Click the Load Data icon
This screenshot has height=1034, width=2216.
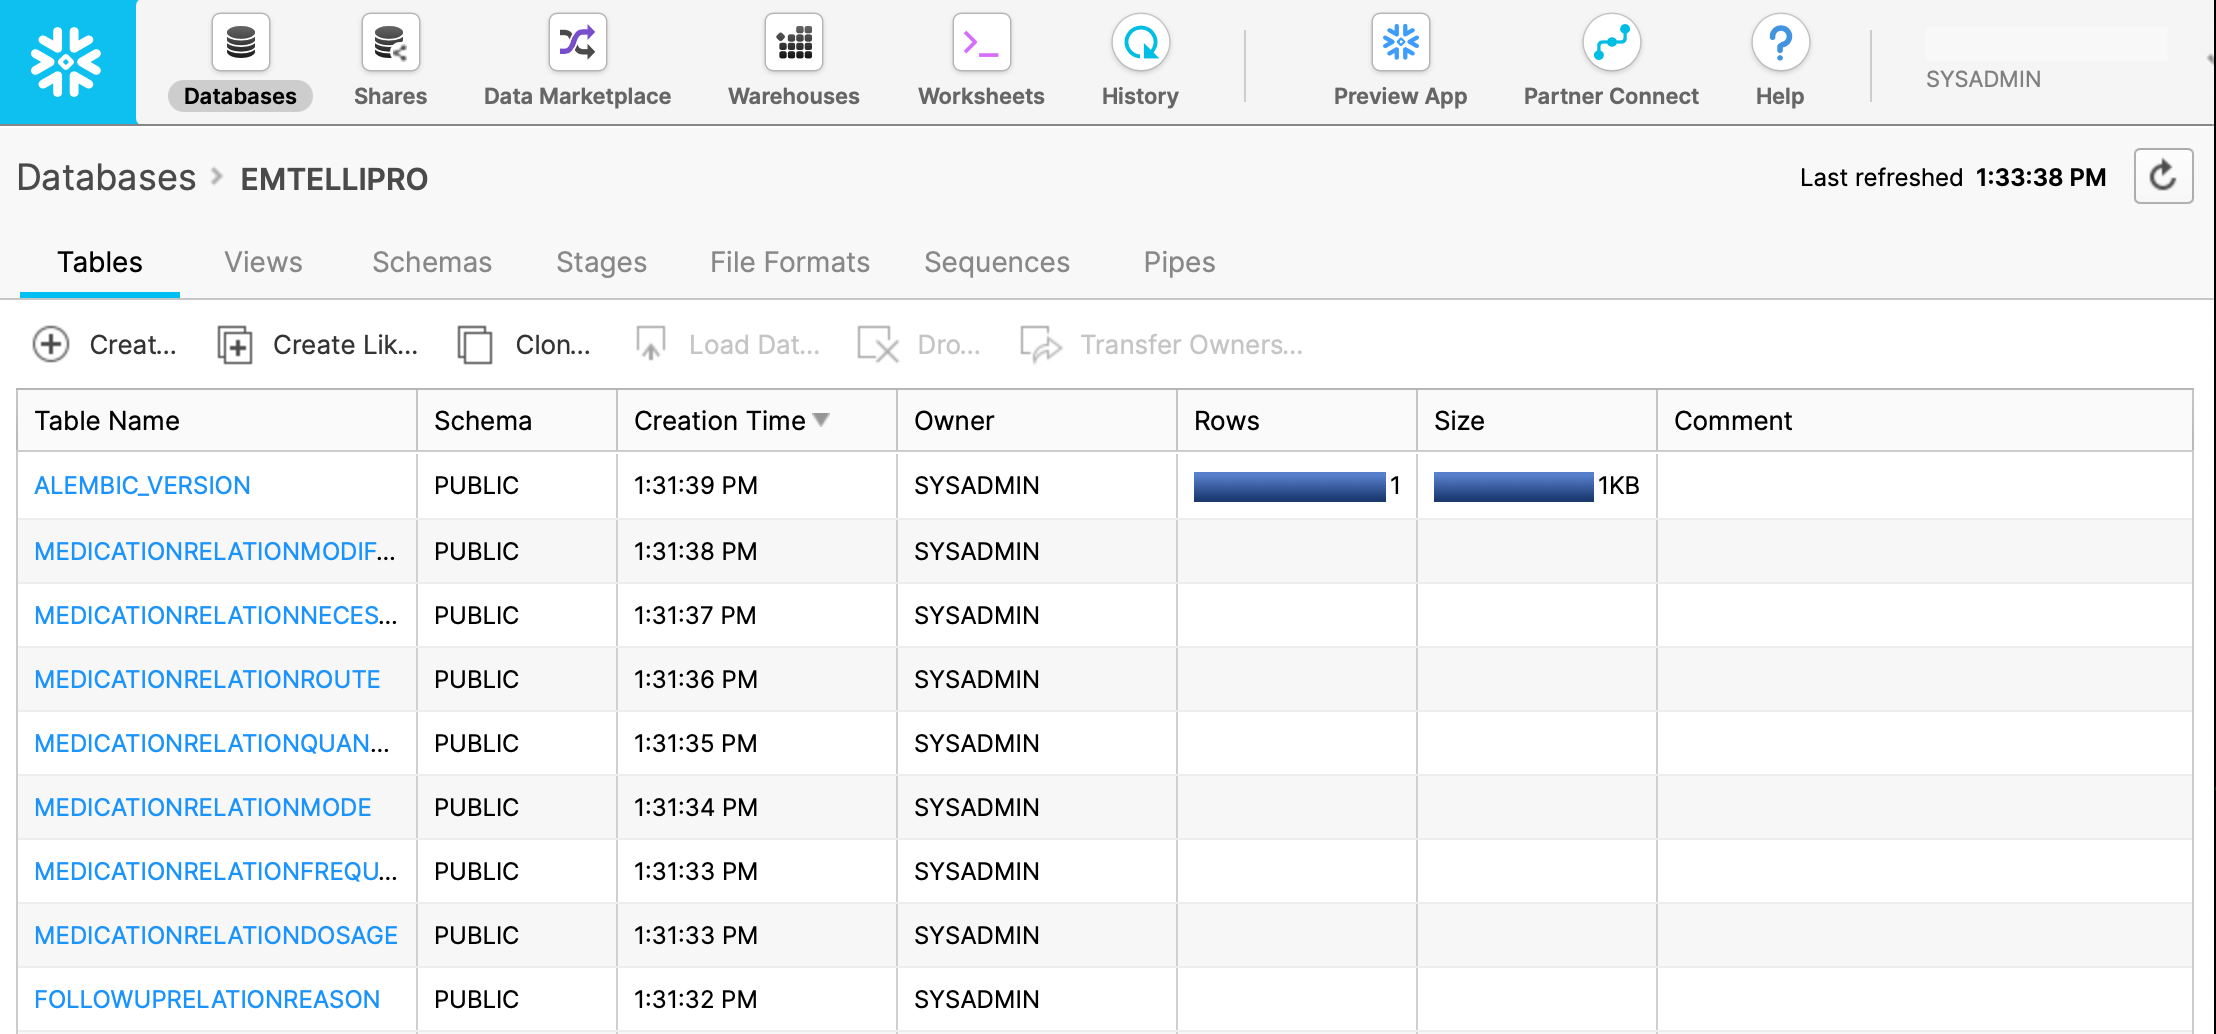pos(651,344)
